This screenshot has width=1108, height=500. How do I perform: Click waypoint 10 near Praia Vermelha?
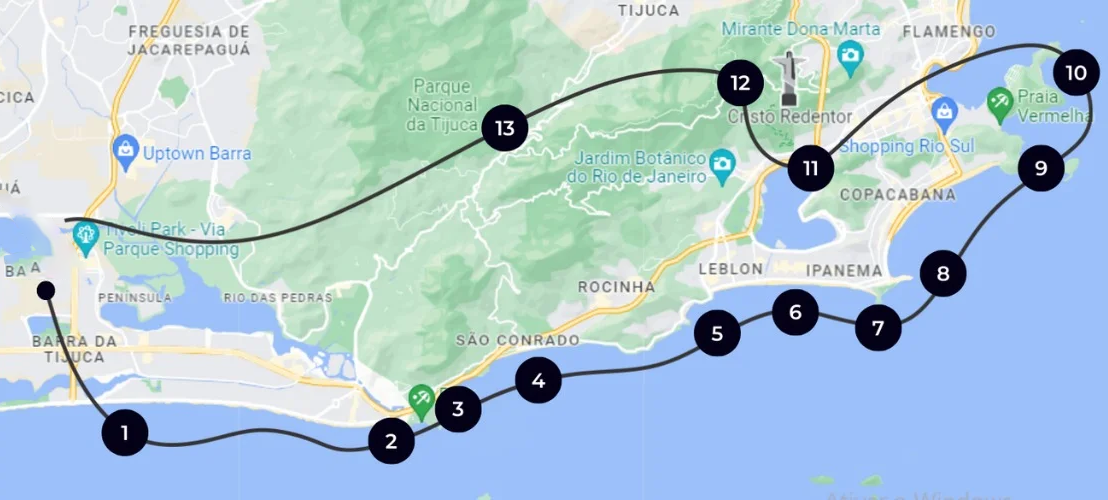click(1076, 72)
